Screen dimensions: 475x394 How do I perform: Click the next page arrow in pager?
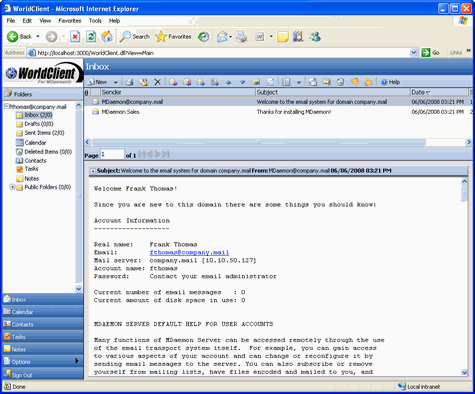point(158,154)
